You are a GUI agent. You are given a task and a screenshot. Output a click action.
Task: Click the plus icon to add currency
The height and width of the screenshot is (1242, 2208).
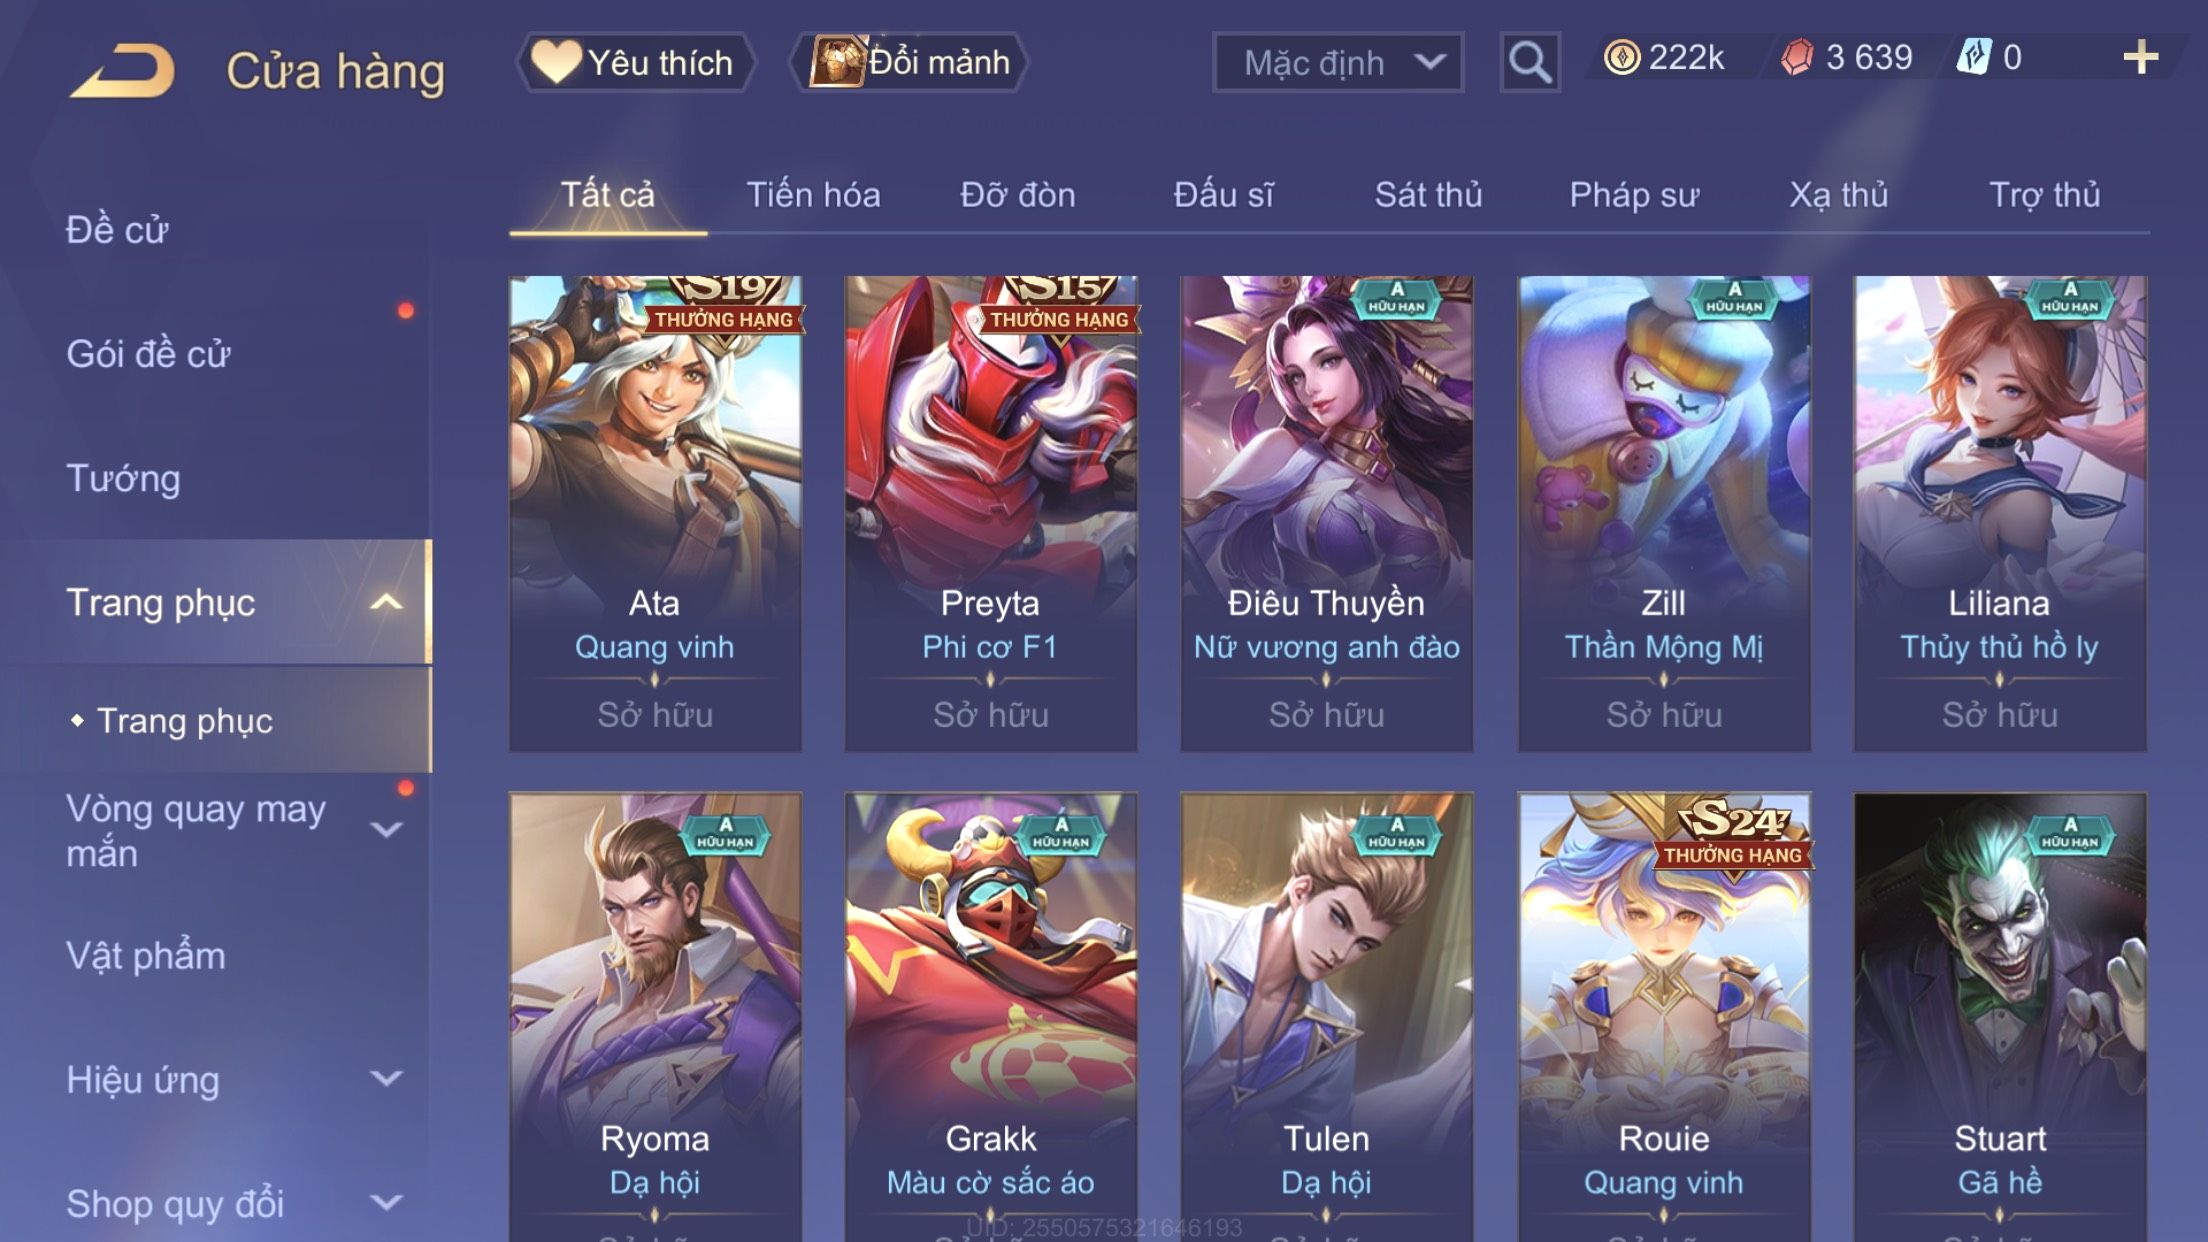pos(2140,58)
